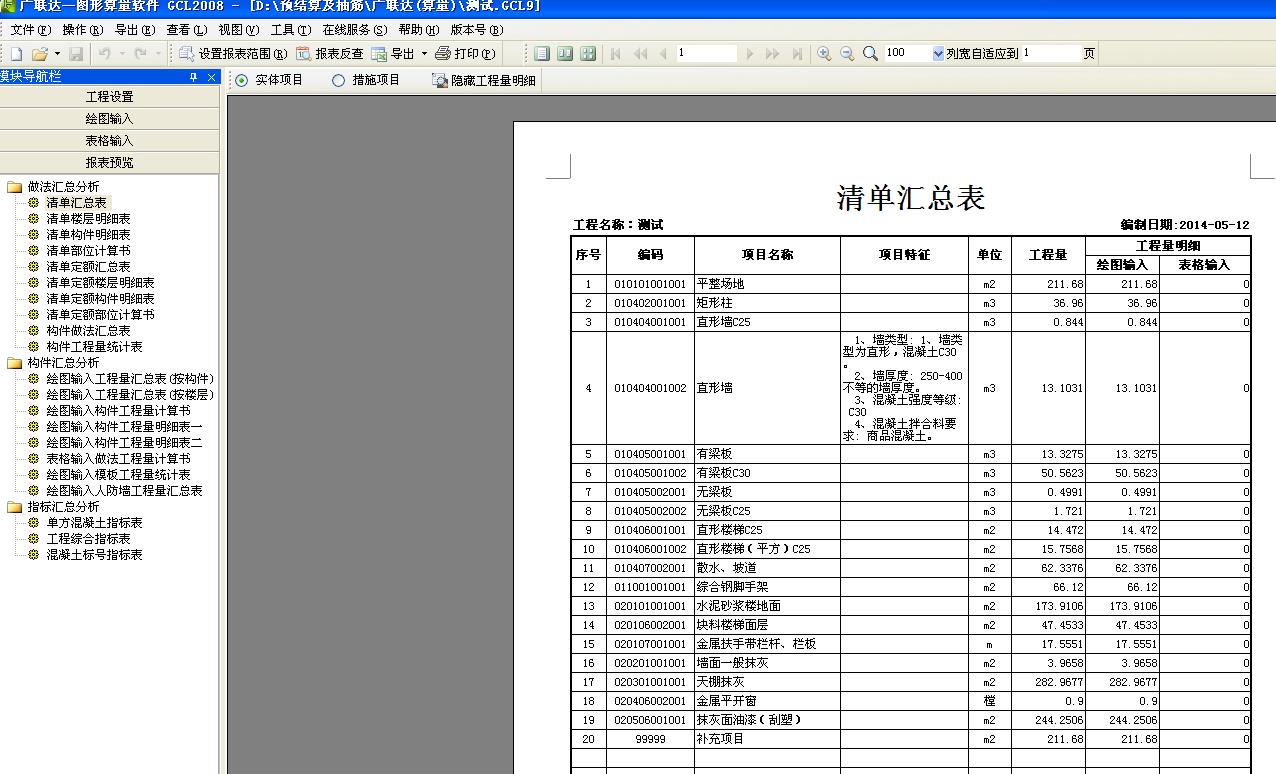Image resolution: width=1276 pixels, height=774 pixels.
Task: Select two-page view icon
Action: coord(565,53)
